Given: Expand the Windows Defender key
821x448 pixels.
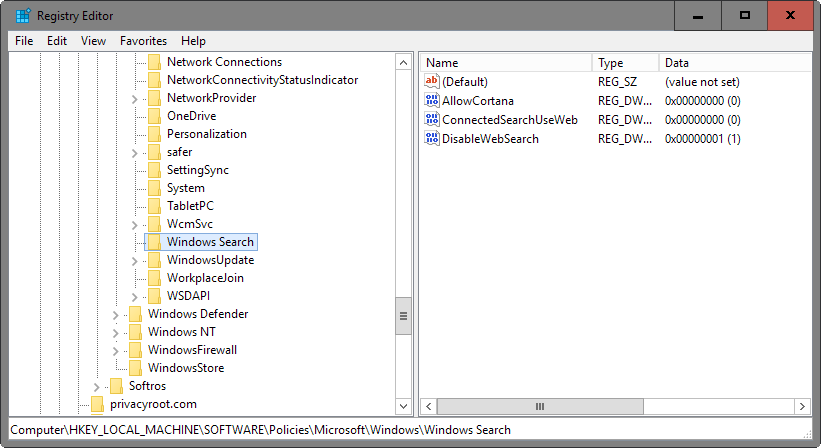Looking at the screenshot, I should pos(116,315).
